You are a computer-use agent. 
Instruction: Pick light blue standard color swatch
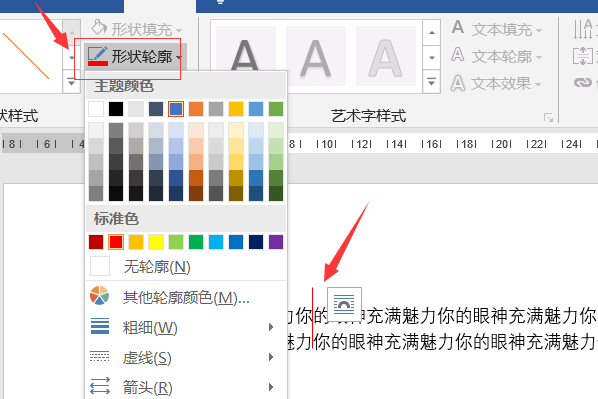pos(216,242)
